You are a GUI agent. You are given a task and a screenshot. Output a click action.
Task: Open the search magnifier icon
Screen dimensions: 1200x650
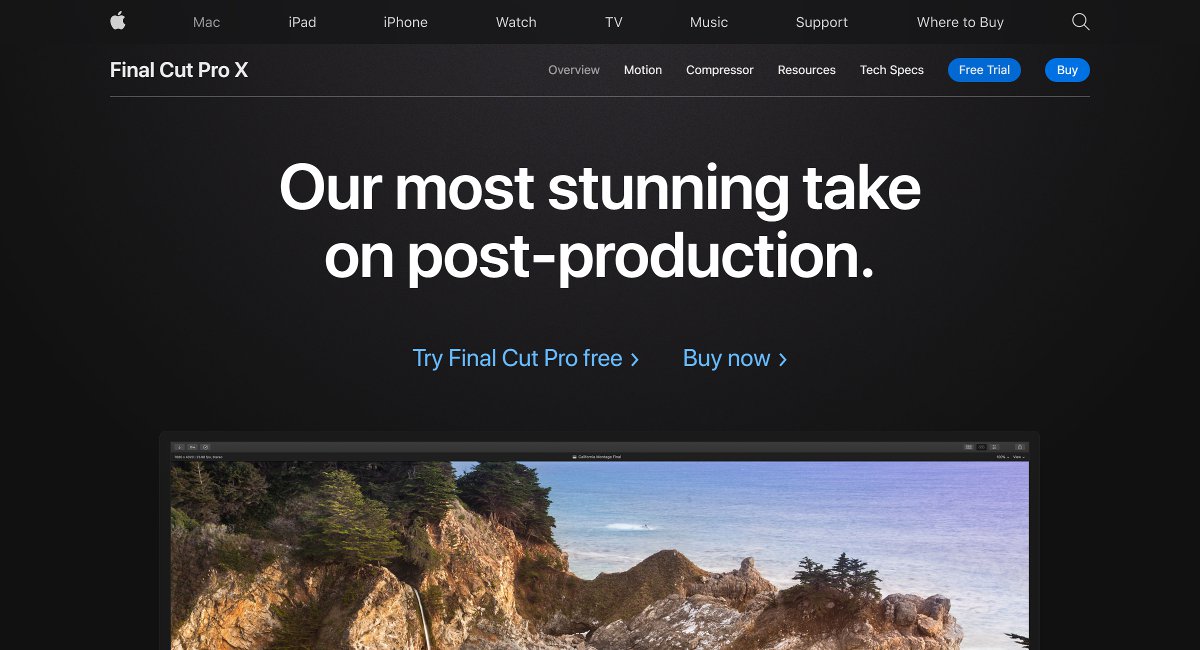click(x=1080, y=22)
